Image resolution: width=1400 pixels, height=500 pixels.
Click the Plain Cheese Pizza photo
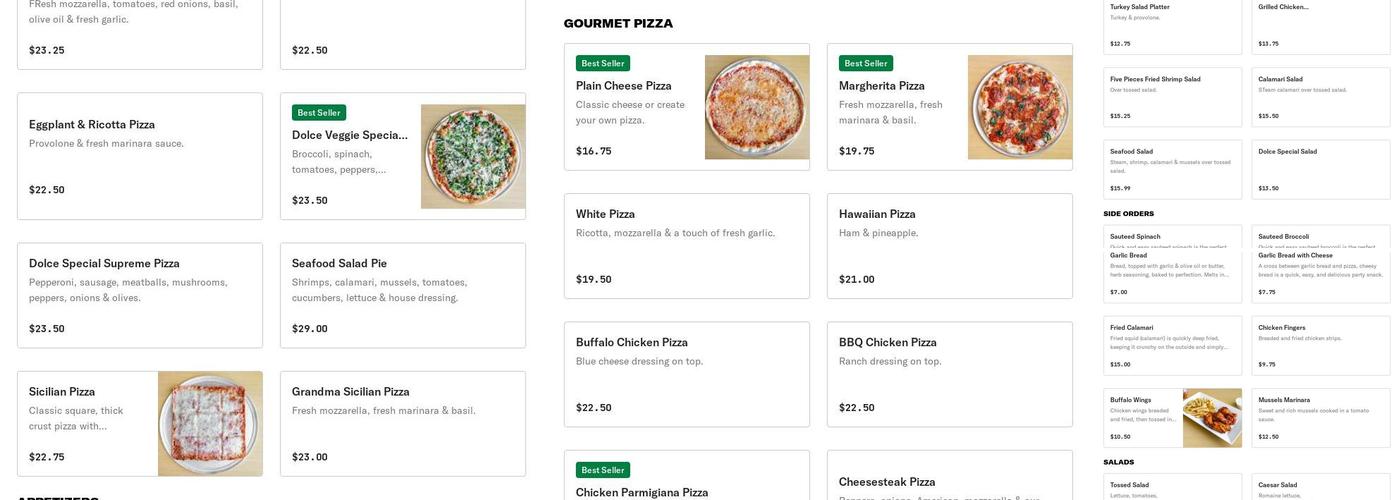point(757,107)
